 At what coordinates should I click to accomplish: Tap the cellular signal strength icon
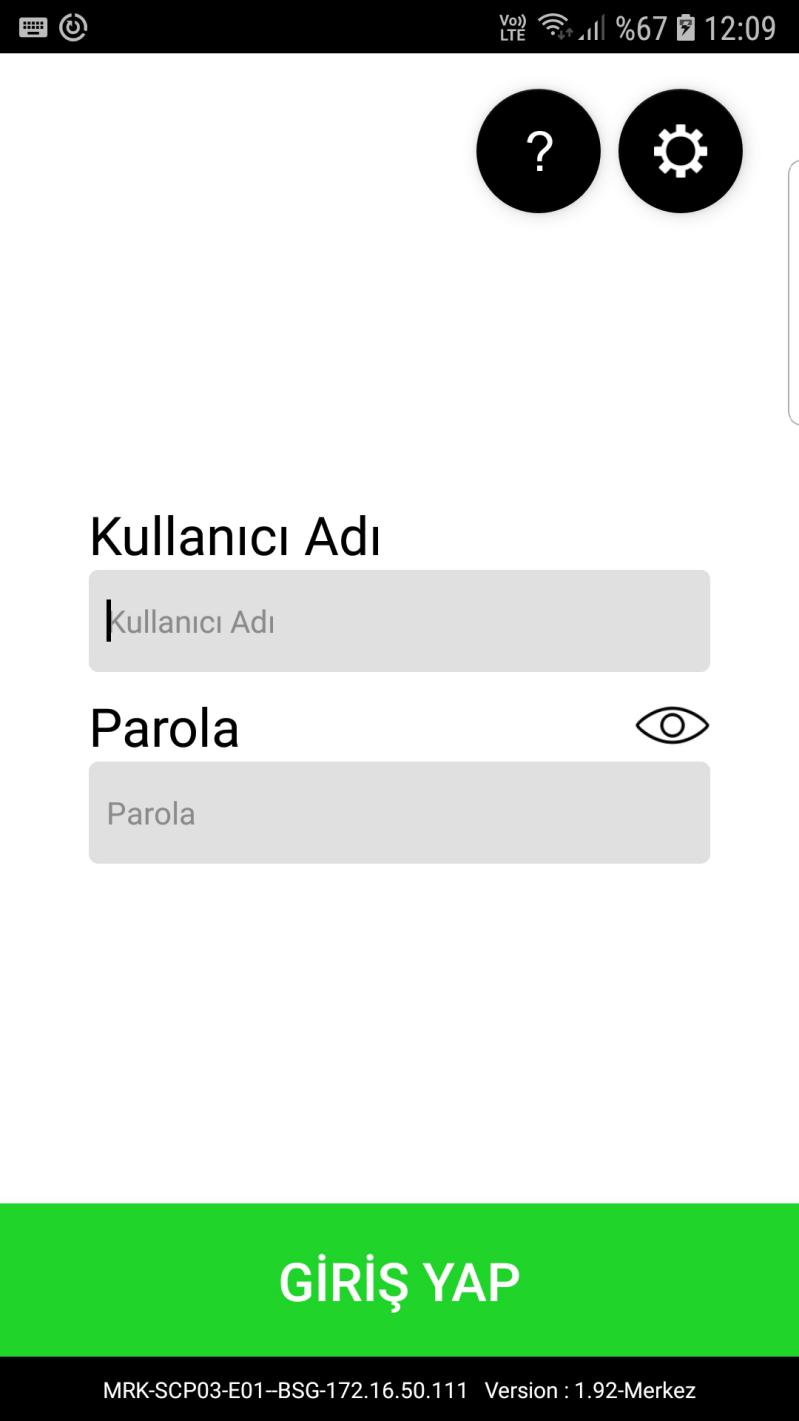pyautogui.click(x=593, y=28)
